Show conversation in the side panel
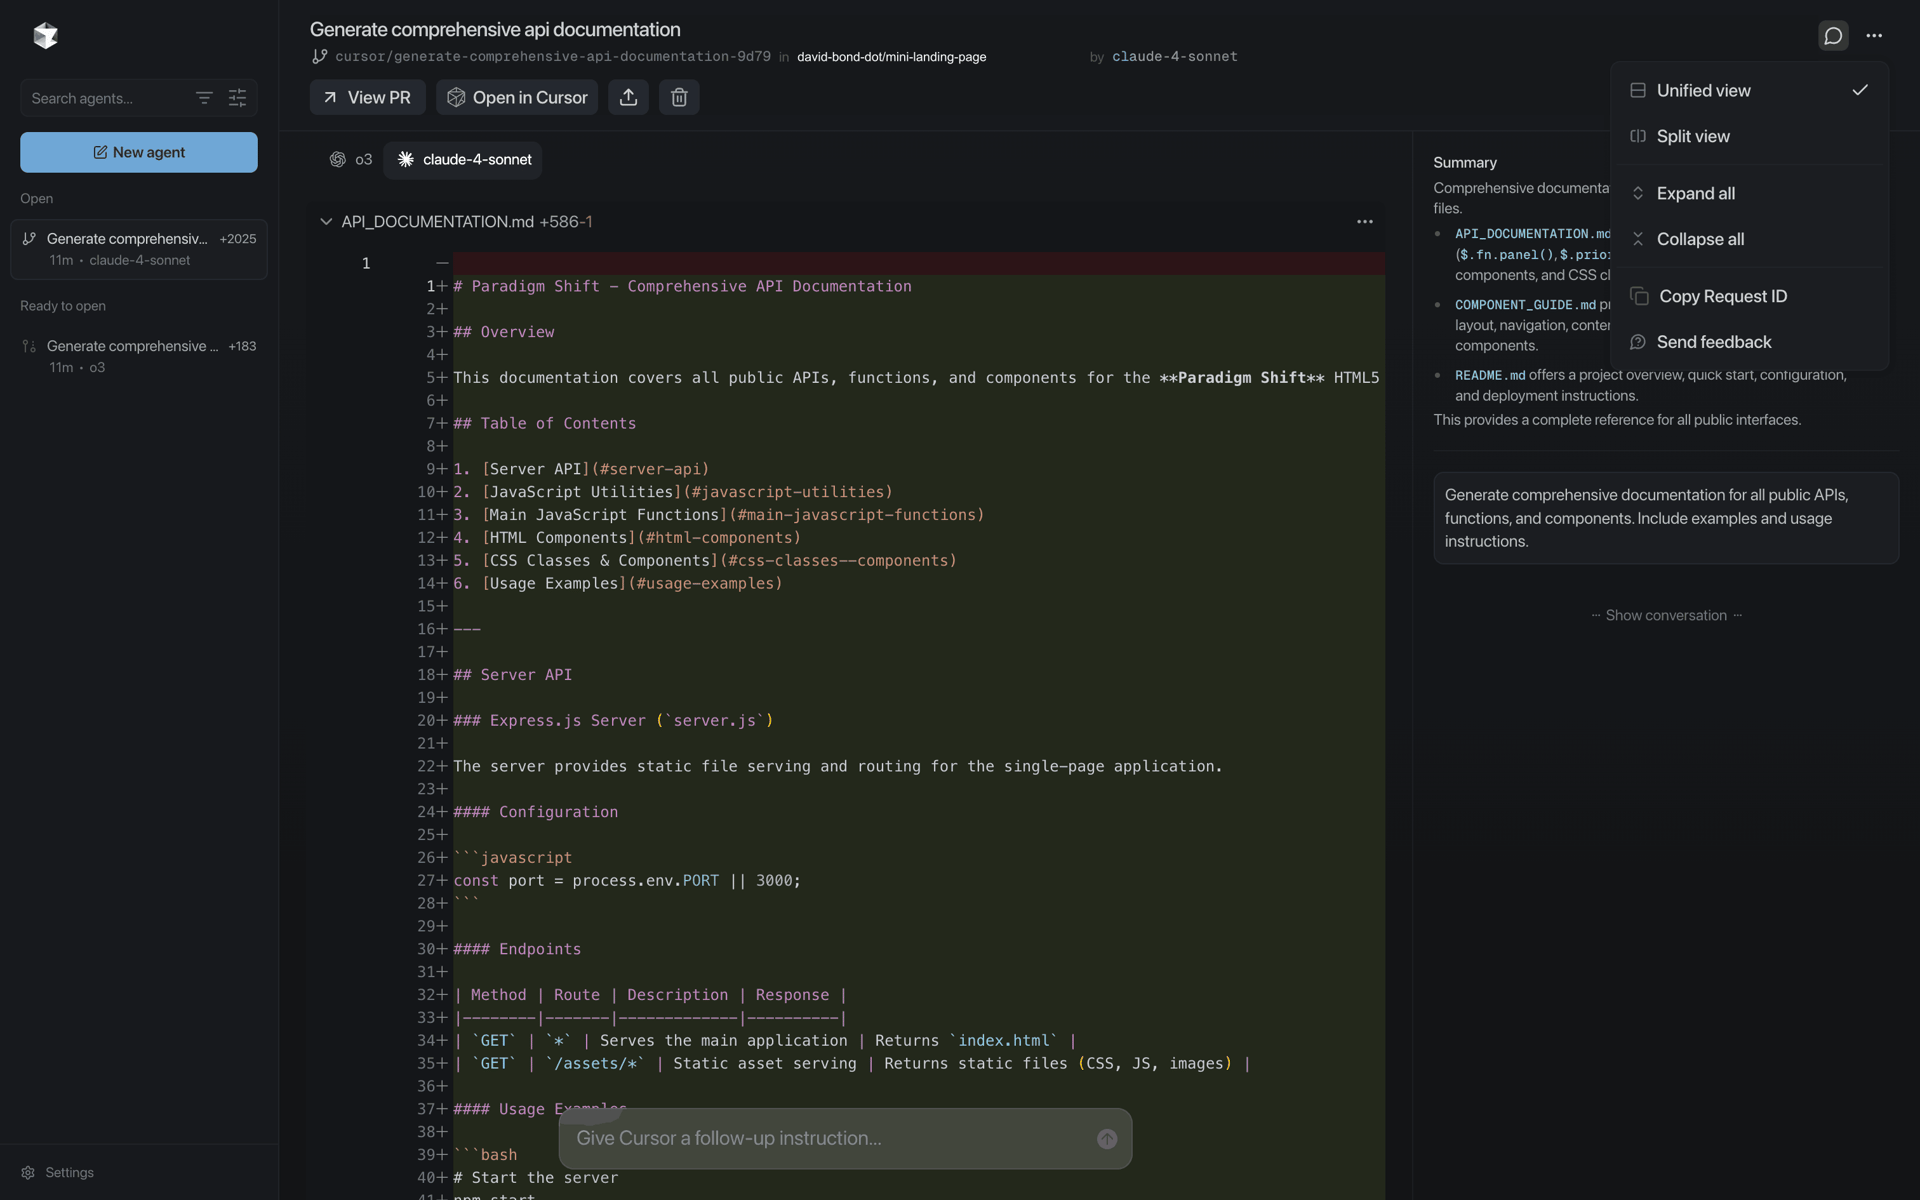 [x=1666, y=615]
